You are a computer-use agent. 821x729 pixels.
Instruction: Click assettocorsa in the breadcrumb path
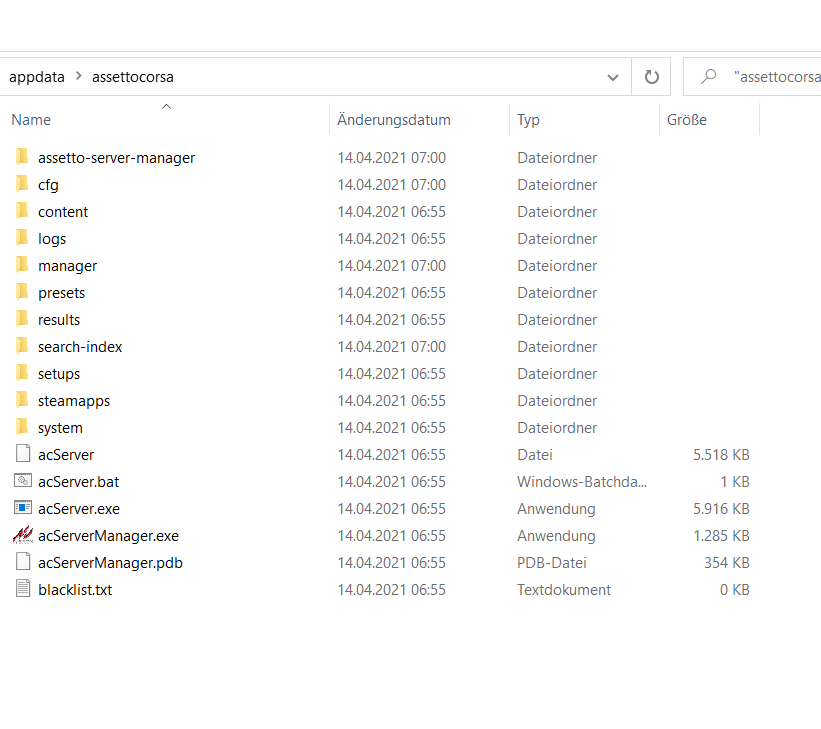click(132, 77)
